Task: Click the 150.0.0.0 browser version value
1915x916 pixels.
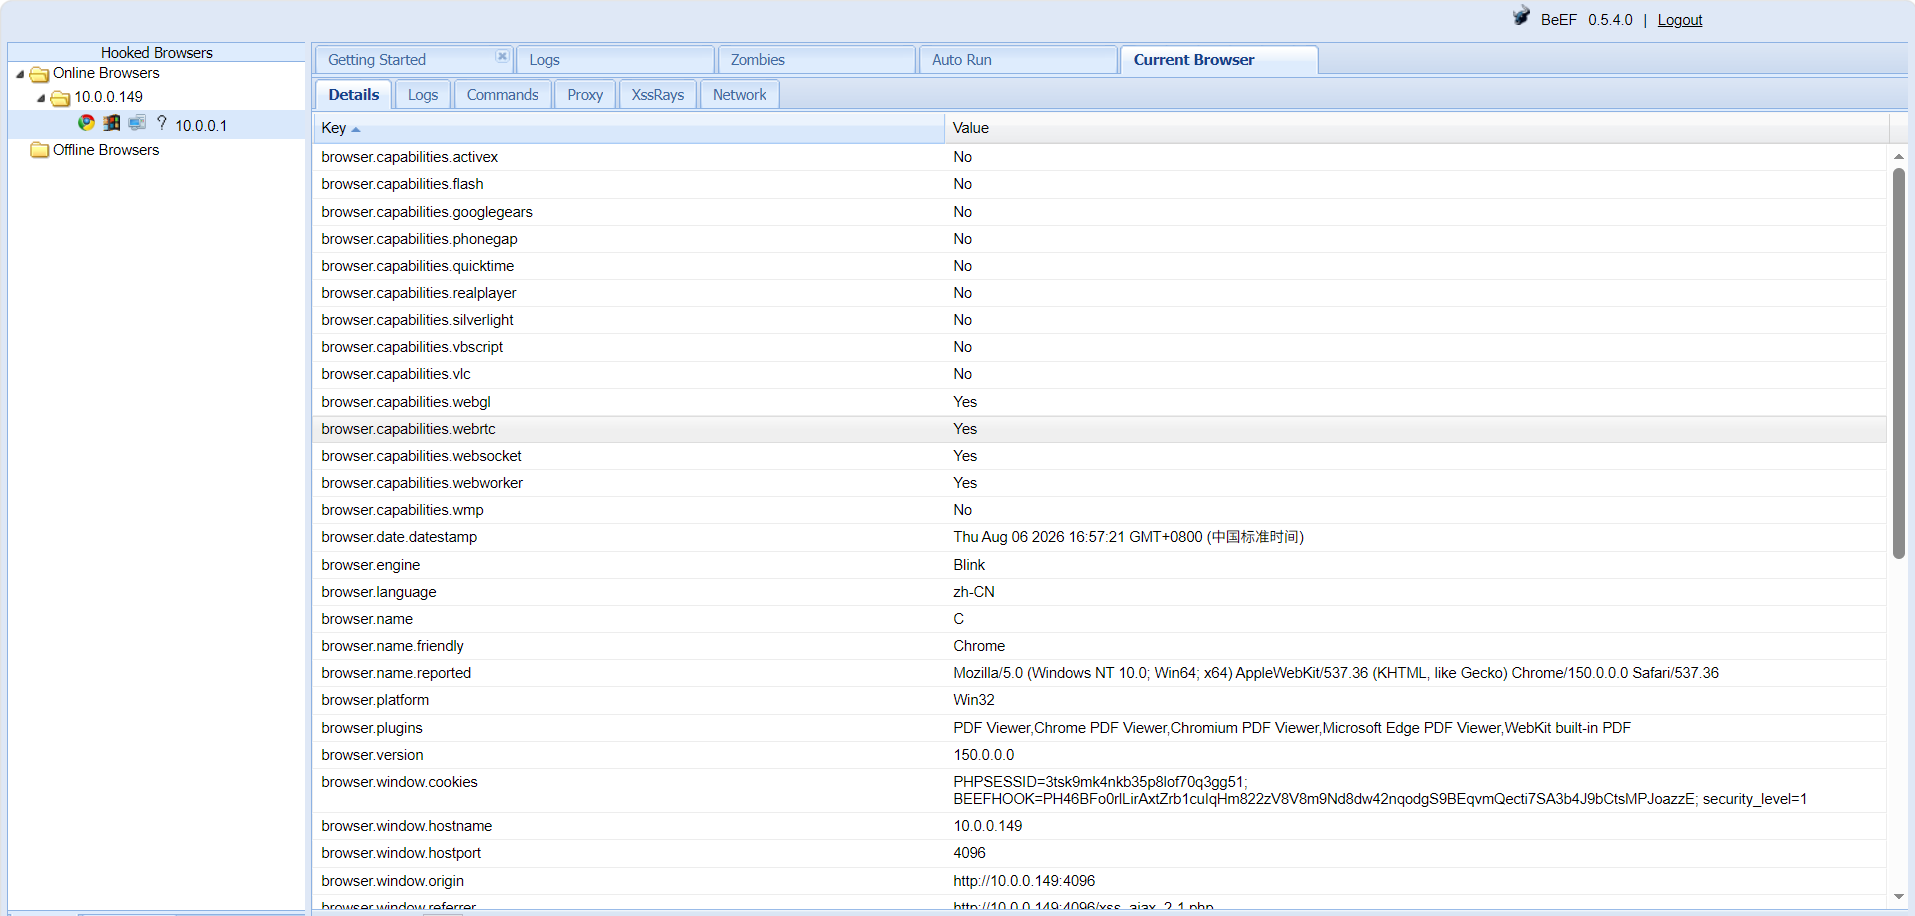Action: click(x=984, y=755)
